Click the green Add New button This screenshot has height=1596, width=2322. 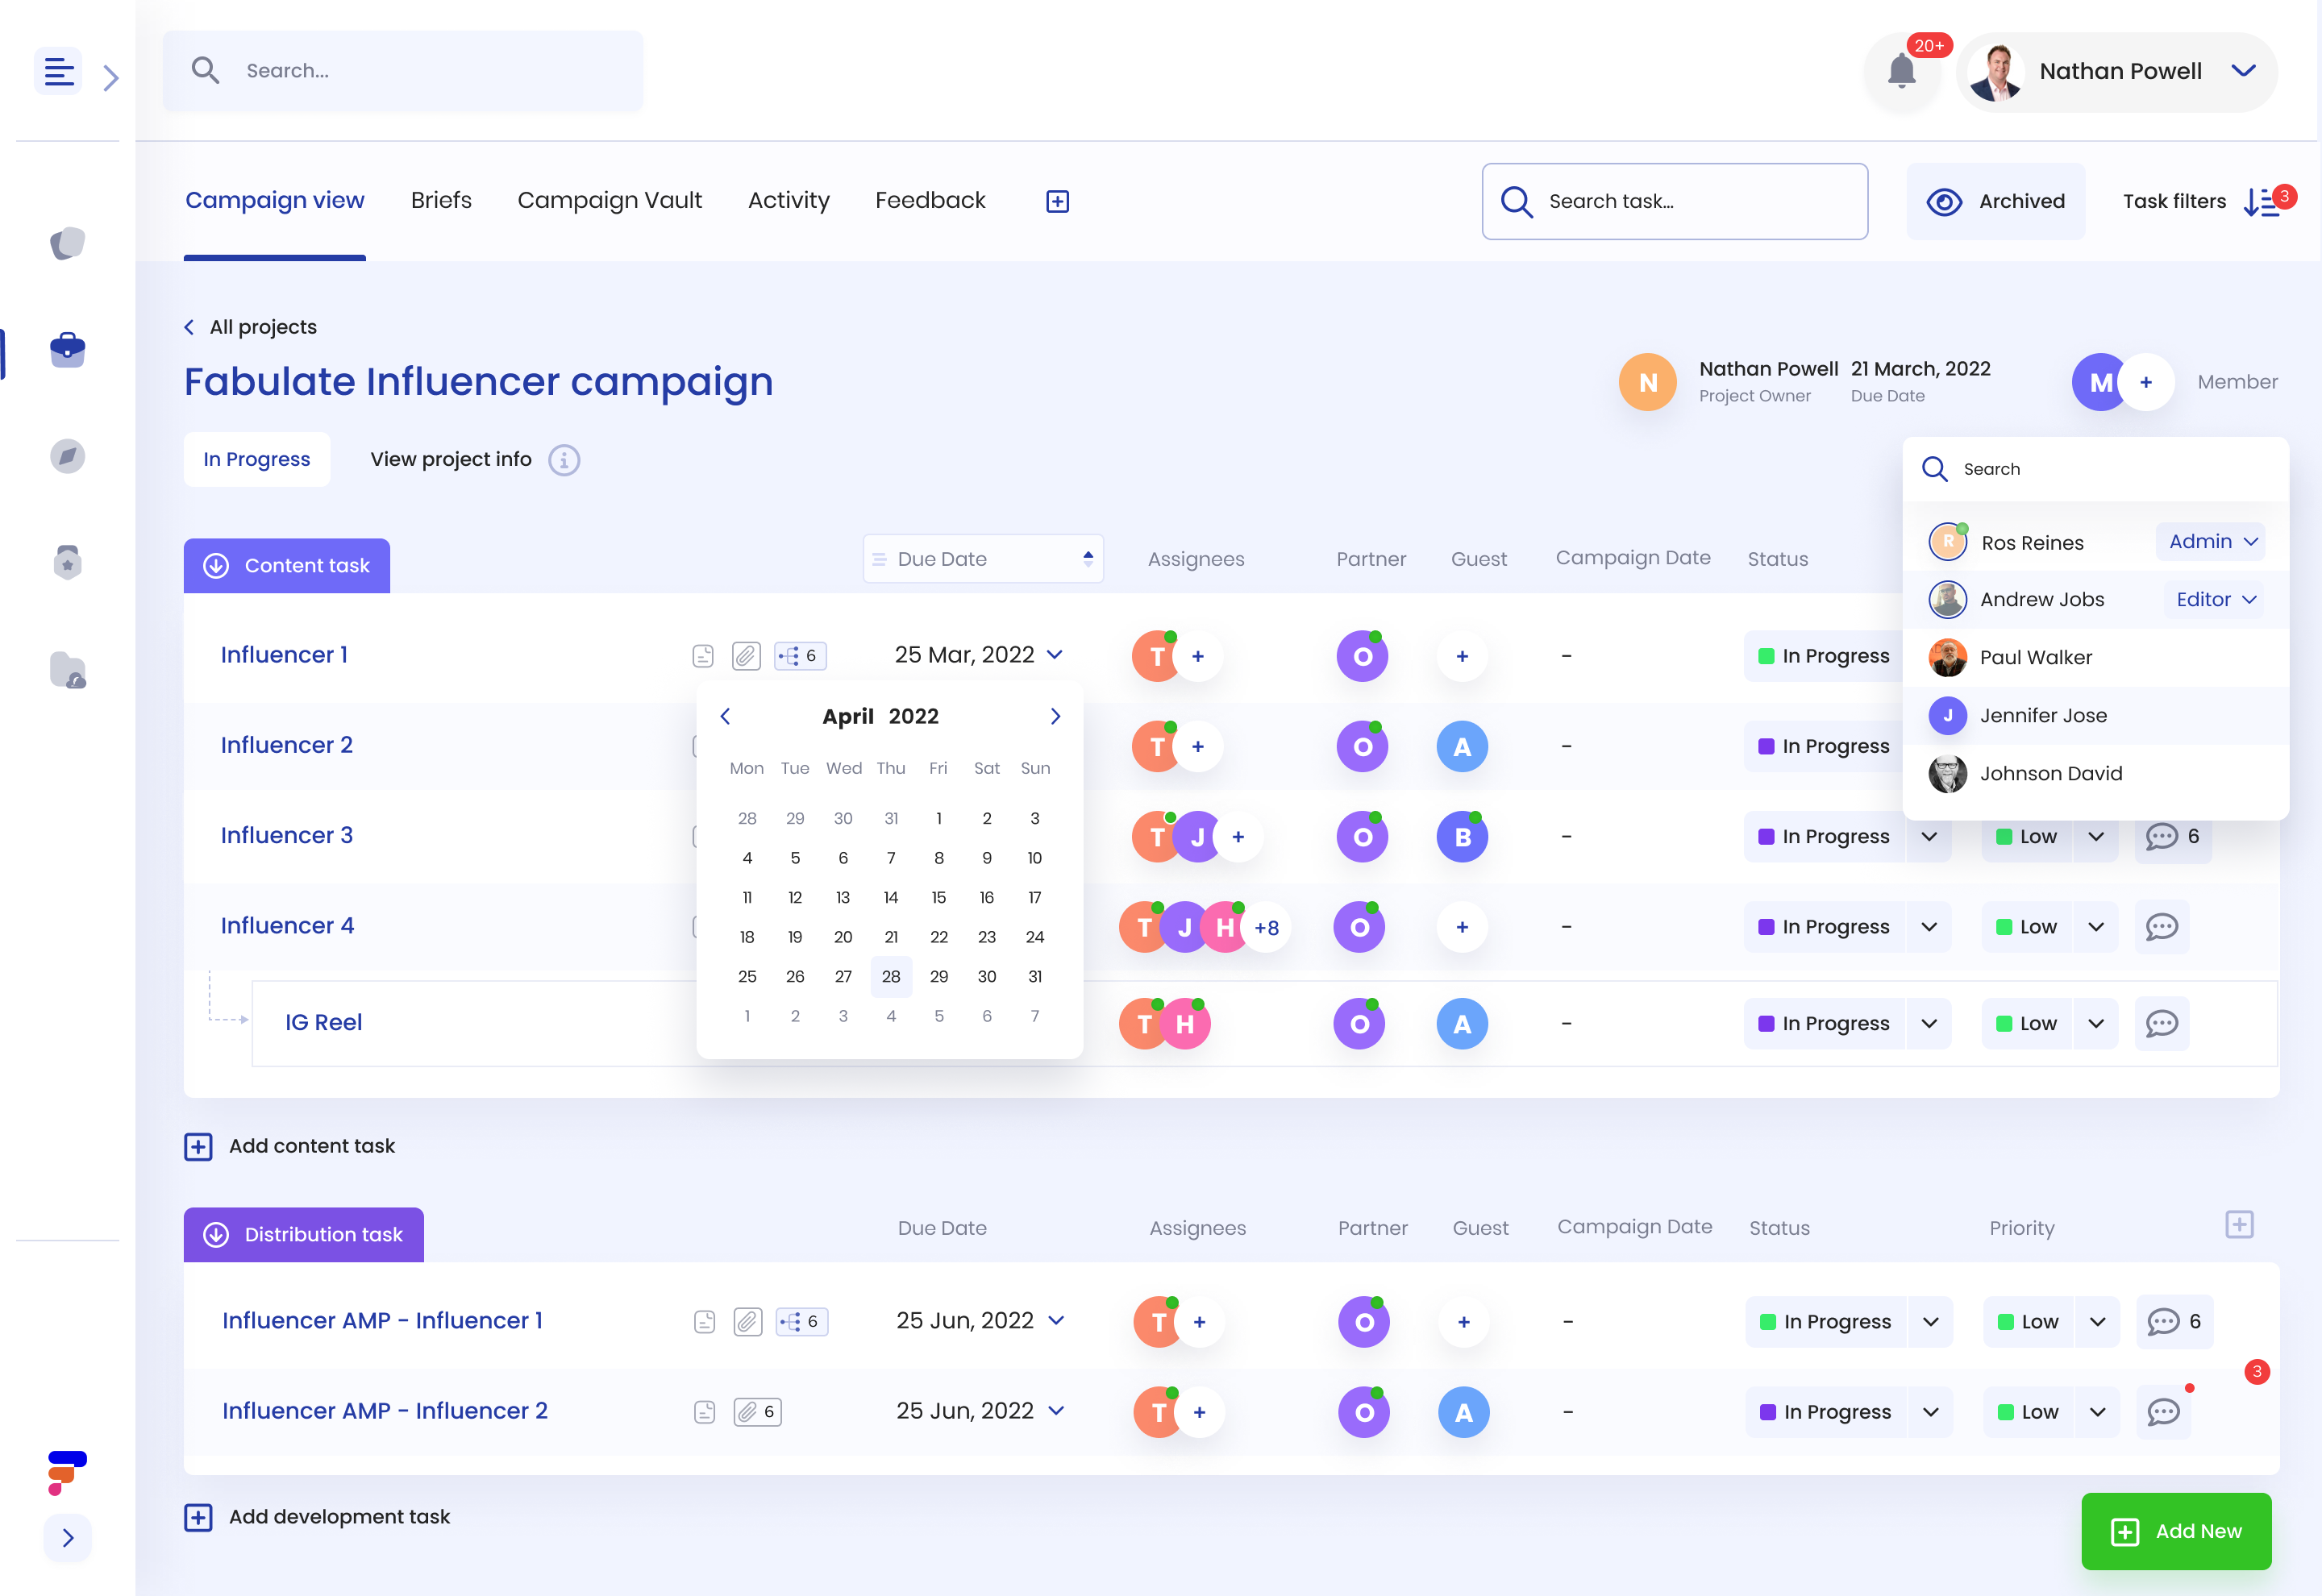pos(2176,1531)
